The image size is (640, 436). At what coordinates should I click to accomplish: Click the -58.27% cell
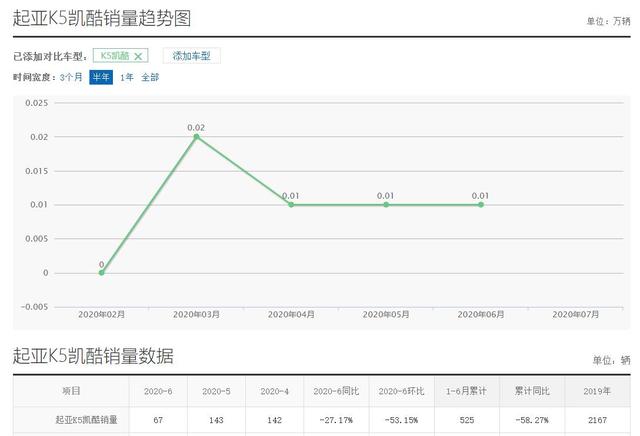click(x=532, y=420)
